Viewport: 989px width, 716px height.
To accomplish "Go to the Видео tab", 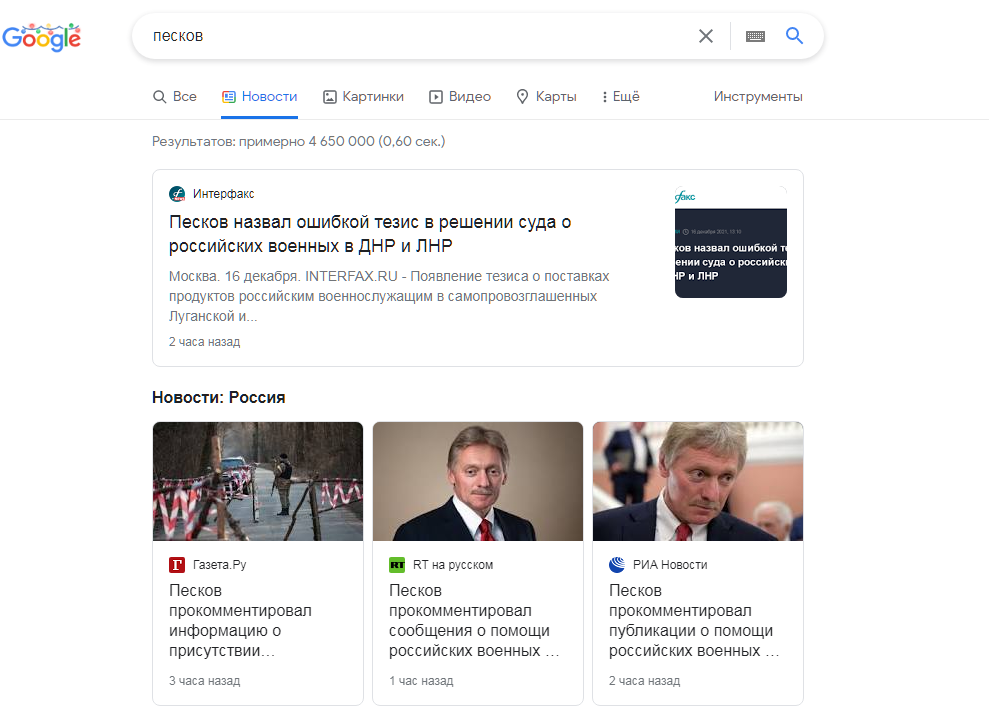I will pos(460,97).
